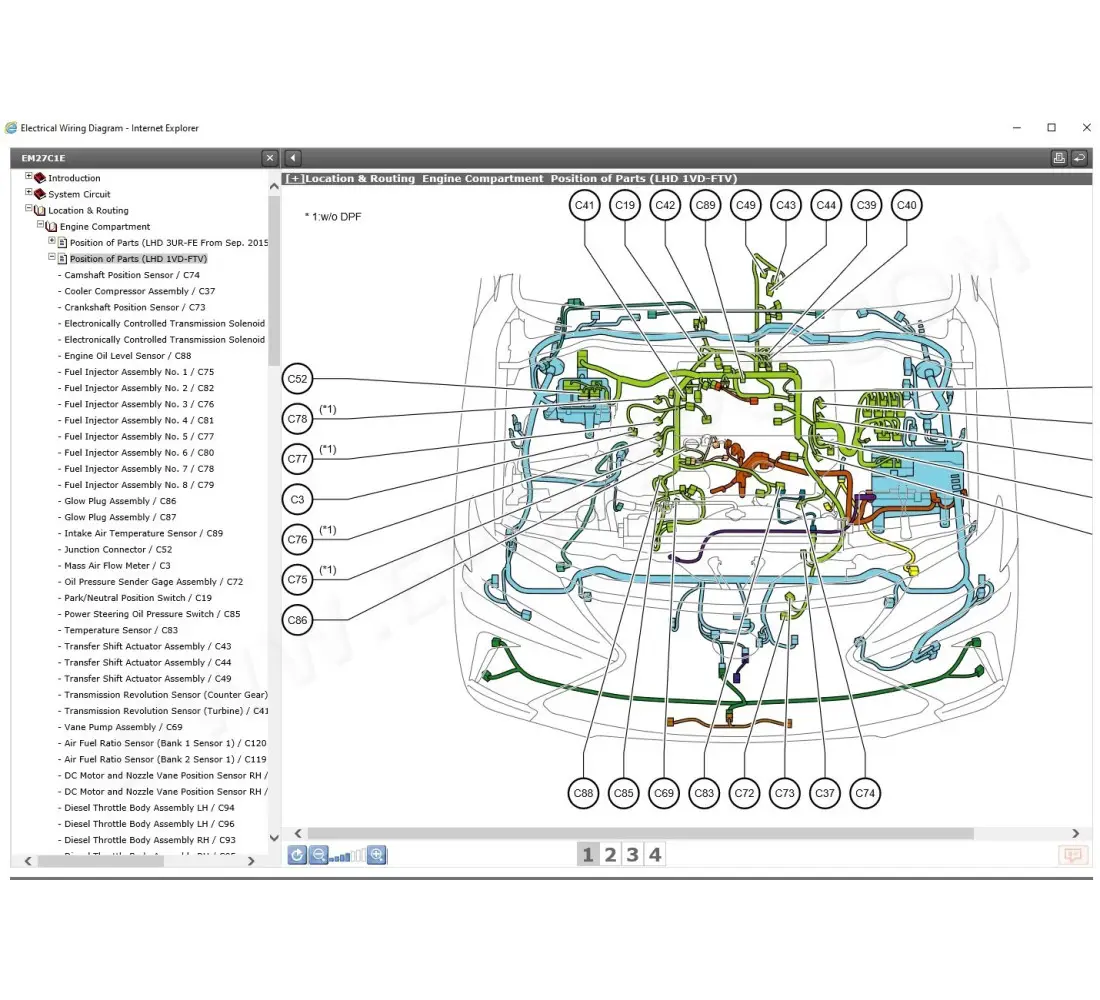Image resolution: width=1100 pixels, height=1000 pixels.
Task: Click the C52 connector label on diagram
Action: click(298, 379)
